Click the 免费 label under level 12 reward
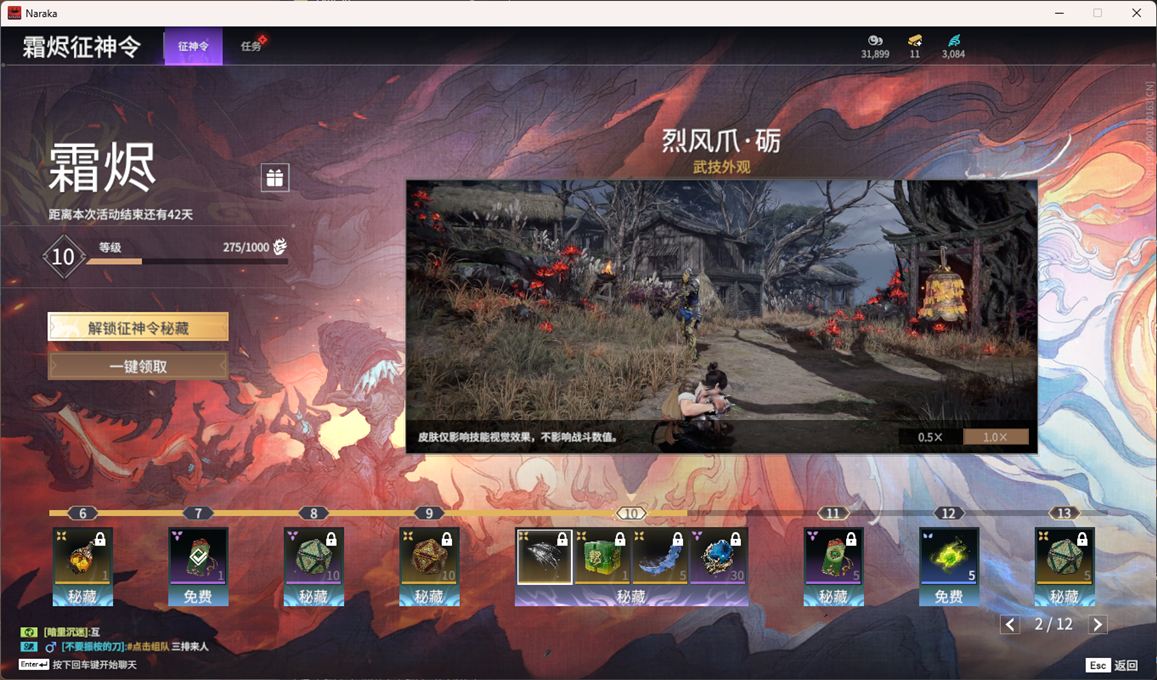Screen dimensions: 1157x680 (949, 596)
